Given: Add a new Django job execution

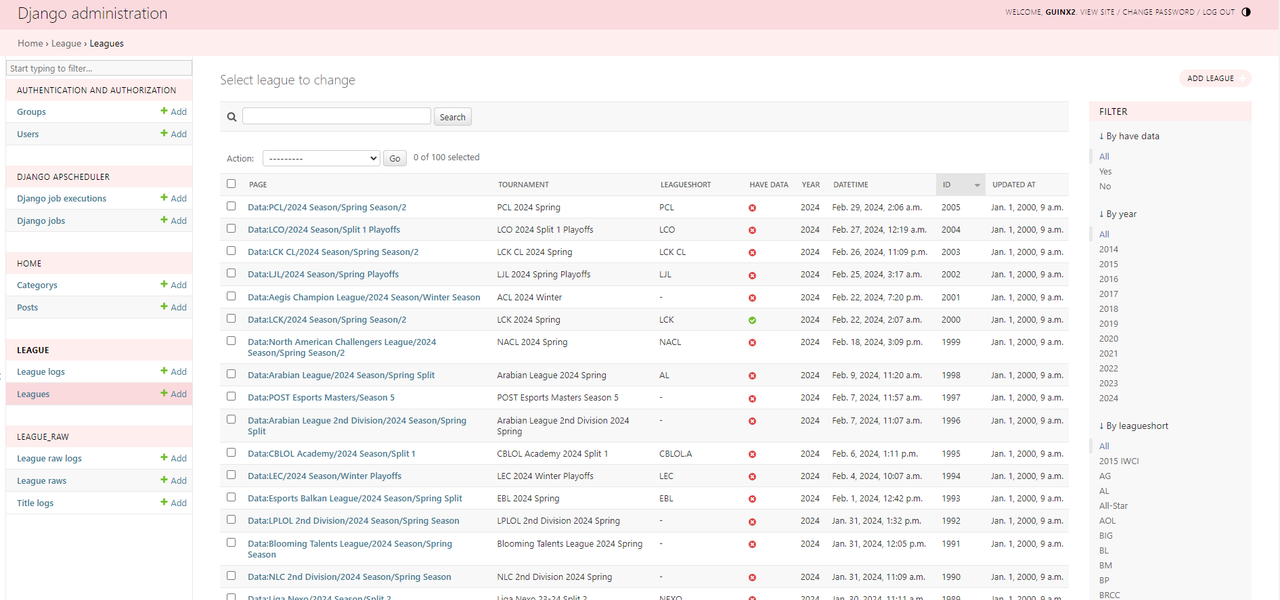Looking at the screenshot, I should coord(174,198).
